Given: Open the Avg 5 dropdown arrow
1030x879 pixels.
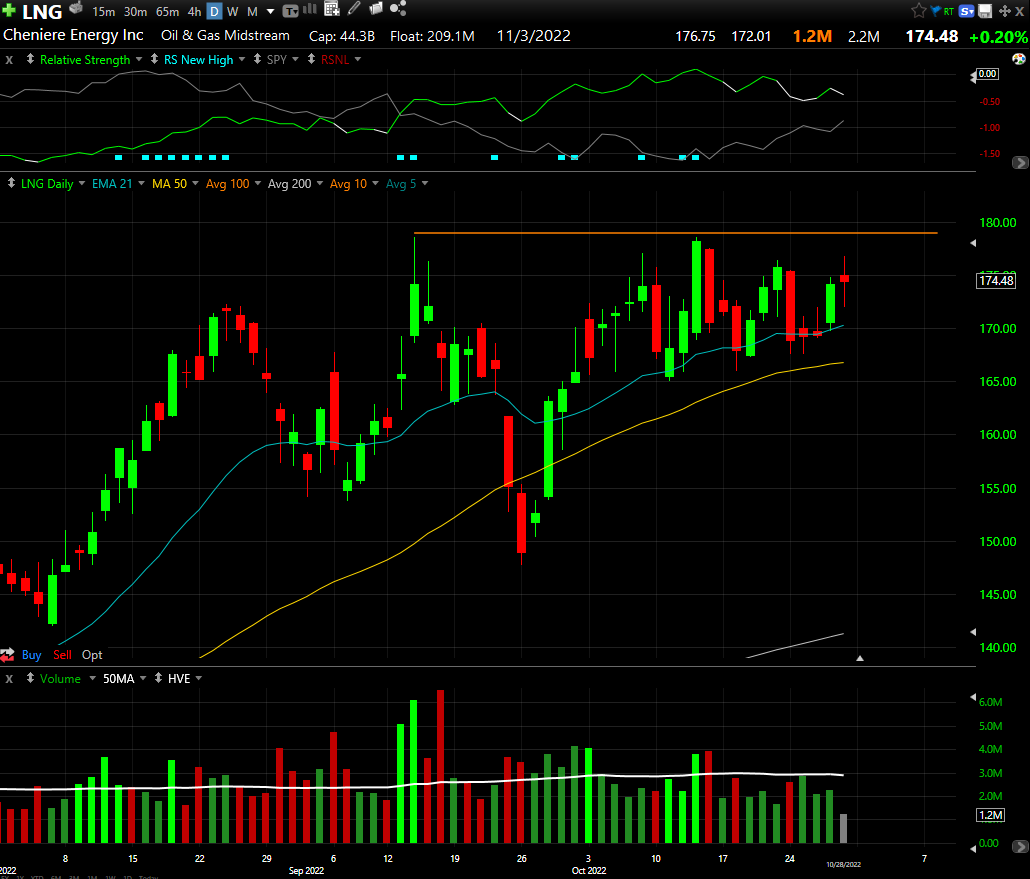Looking at the screenshot, I should tap(425, 183).
